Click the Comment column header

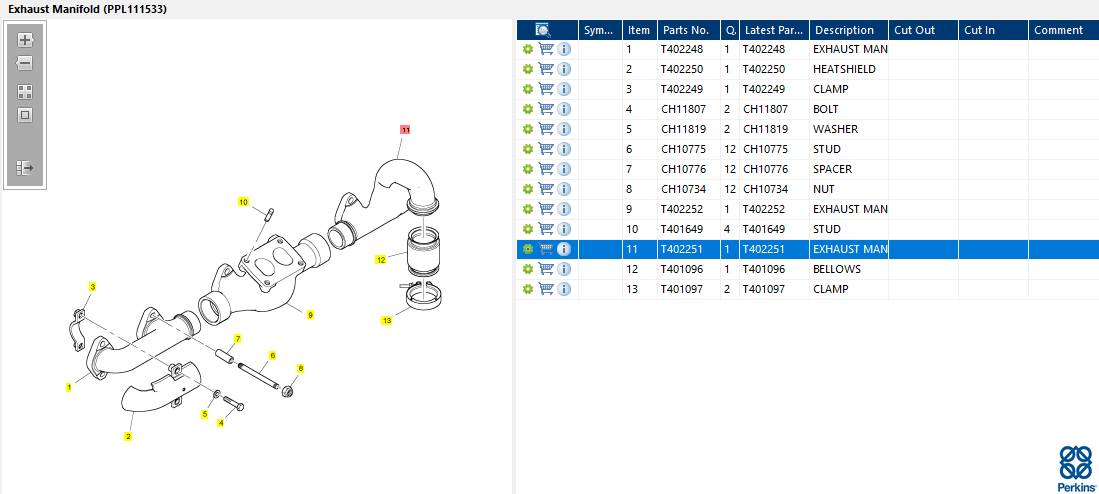pos(1059,30)
